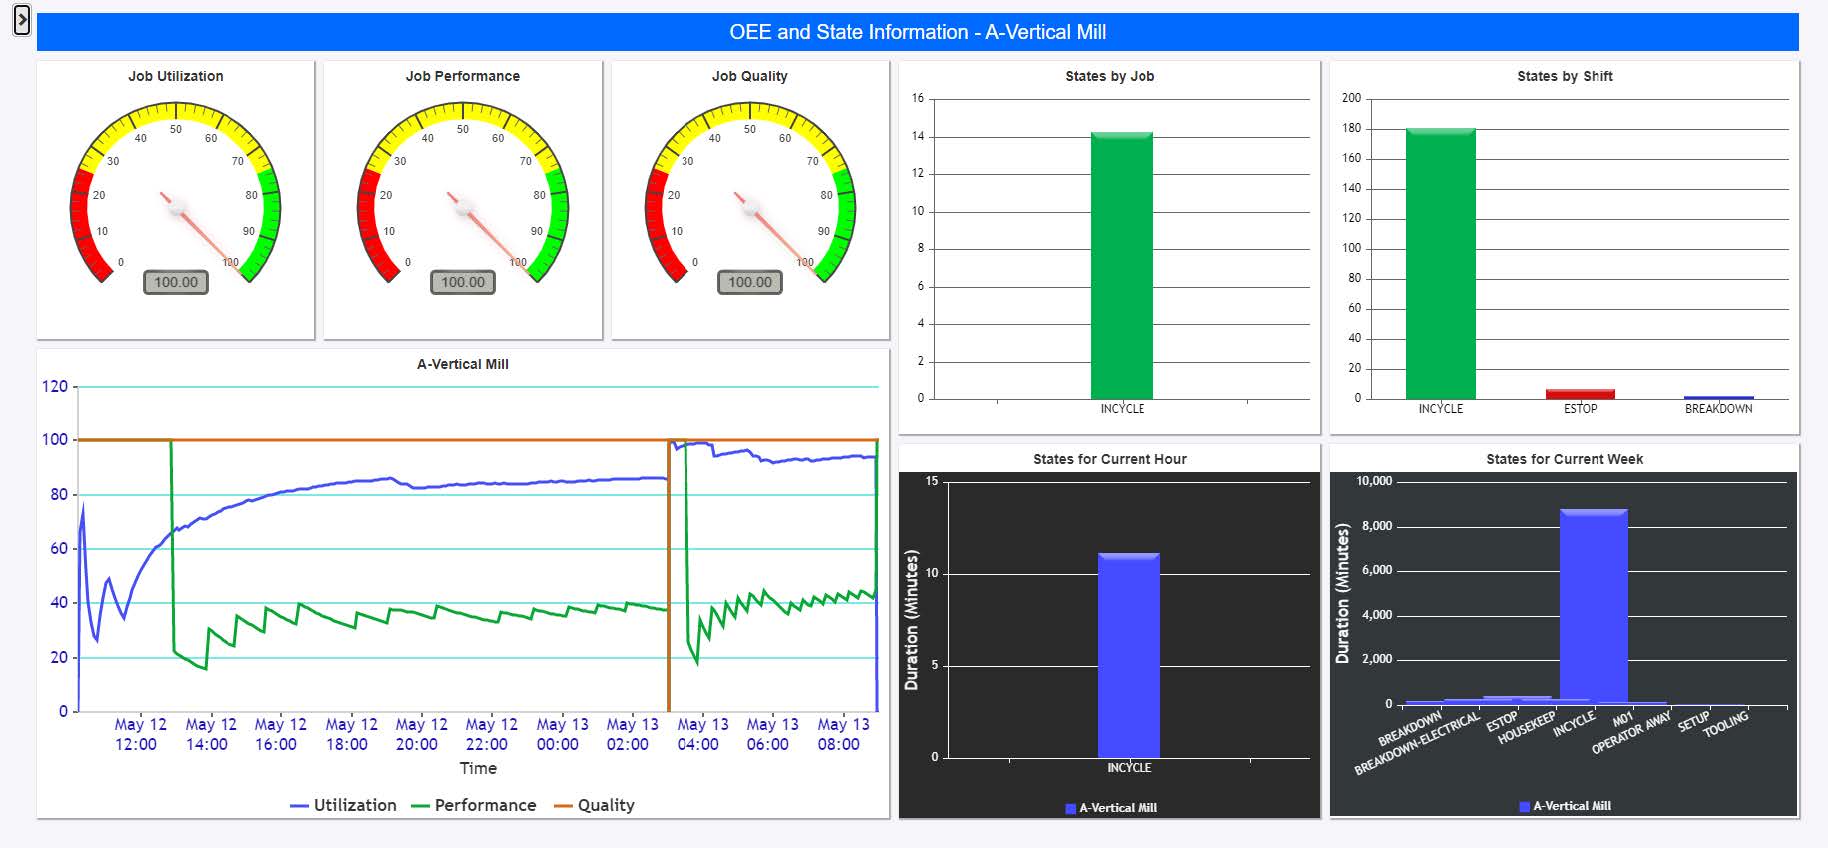The width and height of the screenshot is (1828, 848).
Task: Toggle the Quality series in chart legend
Action: 594,805
